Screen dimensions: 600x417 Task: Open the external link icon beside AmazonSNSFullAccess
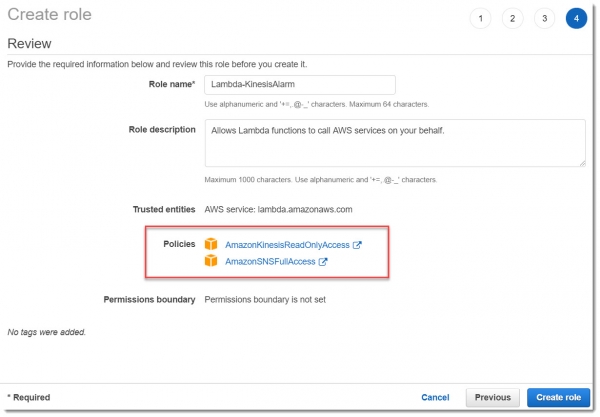click(x=323, y=262)
